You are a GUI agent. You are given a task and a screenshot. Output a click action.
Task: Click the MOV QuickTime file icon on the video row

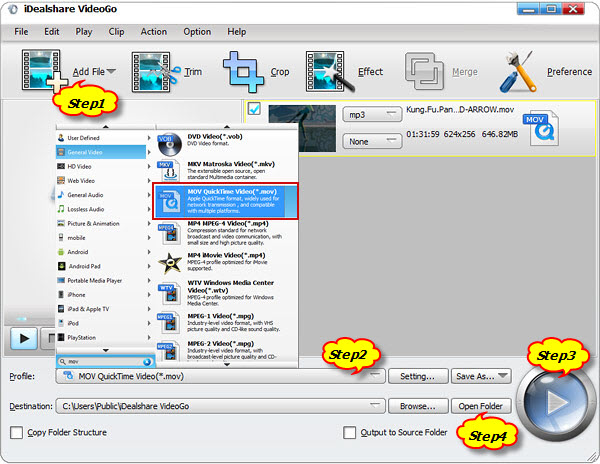coord(541,129)
